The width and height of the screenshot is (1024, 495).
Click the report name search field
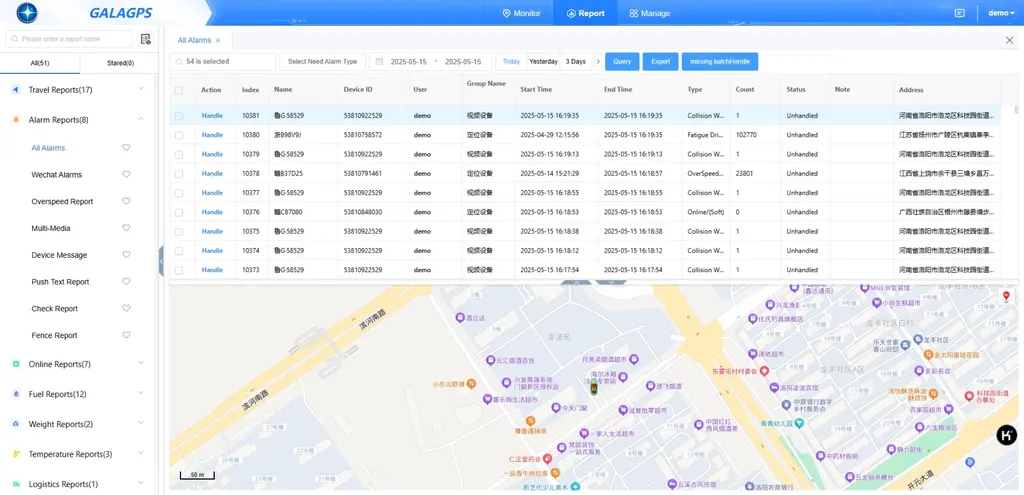coord(69,39)
